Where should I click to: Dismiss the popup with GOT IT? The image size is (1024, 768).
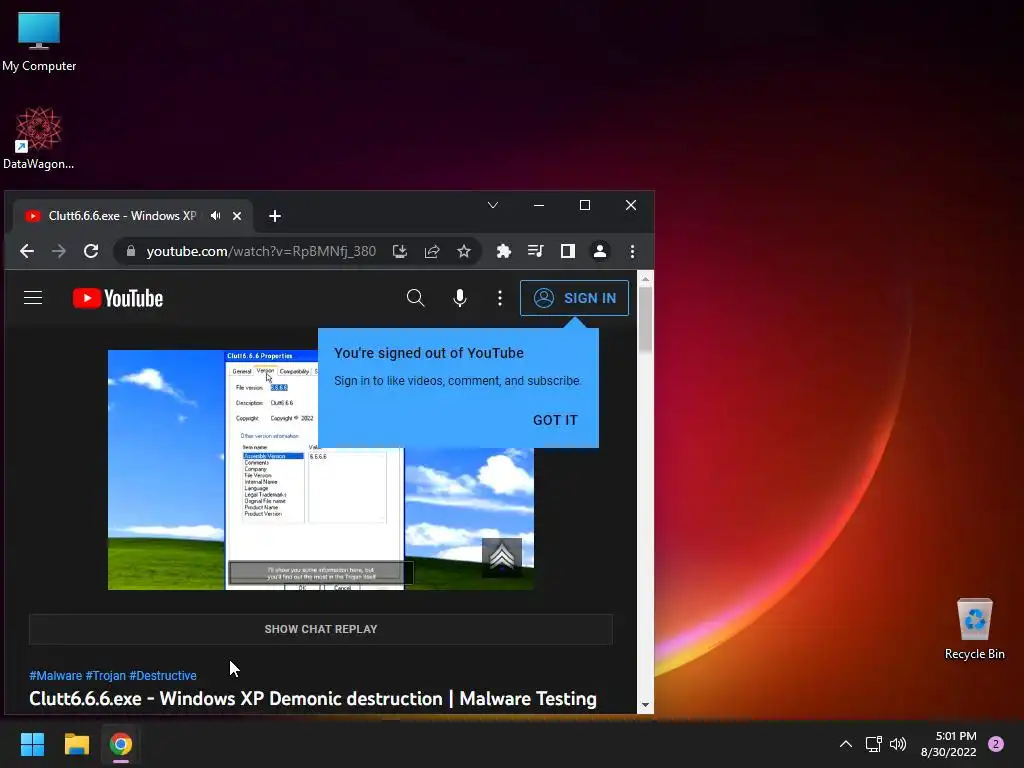pos(555,420)
